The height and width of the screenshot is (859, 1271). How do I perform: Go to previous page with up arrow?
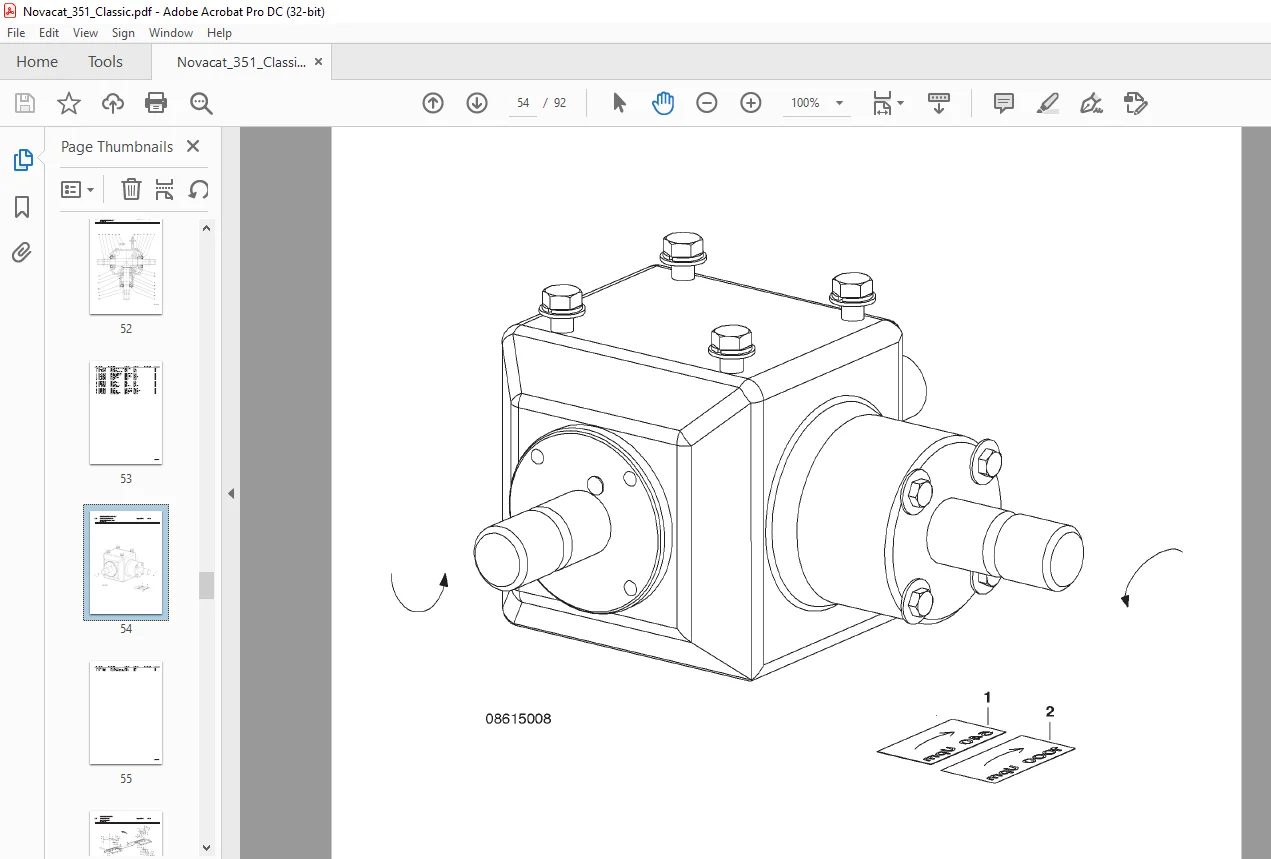pyautogui.click(x=433, y=103)
